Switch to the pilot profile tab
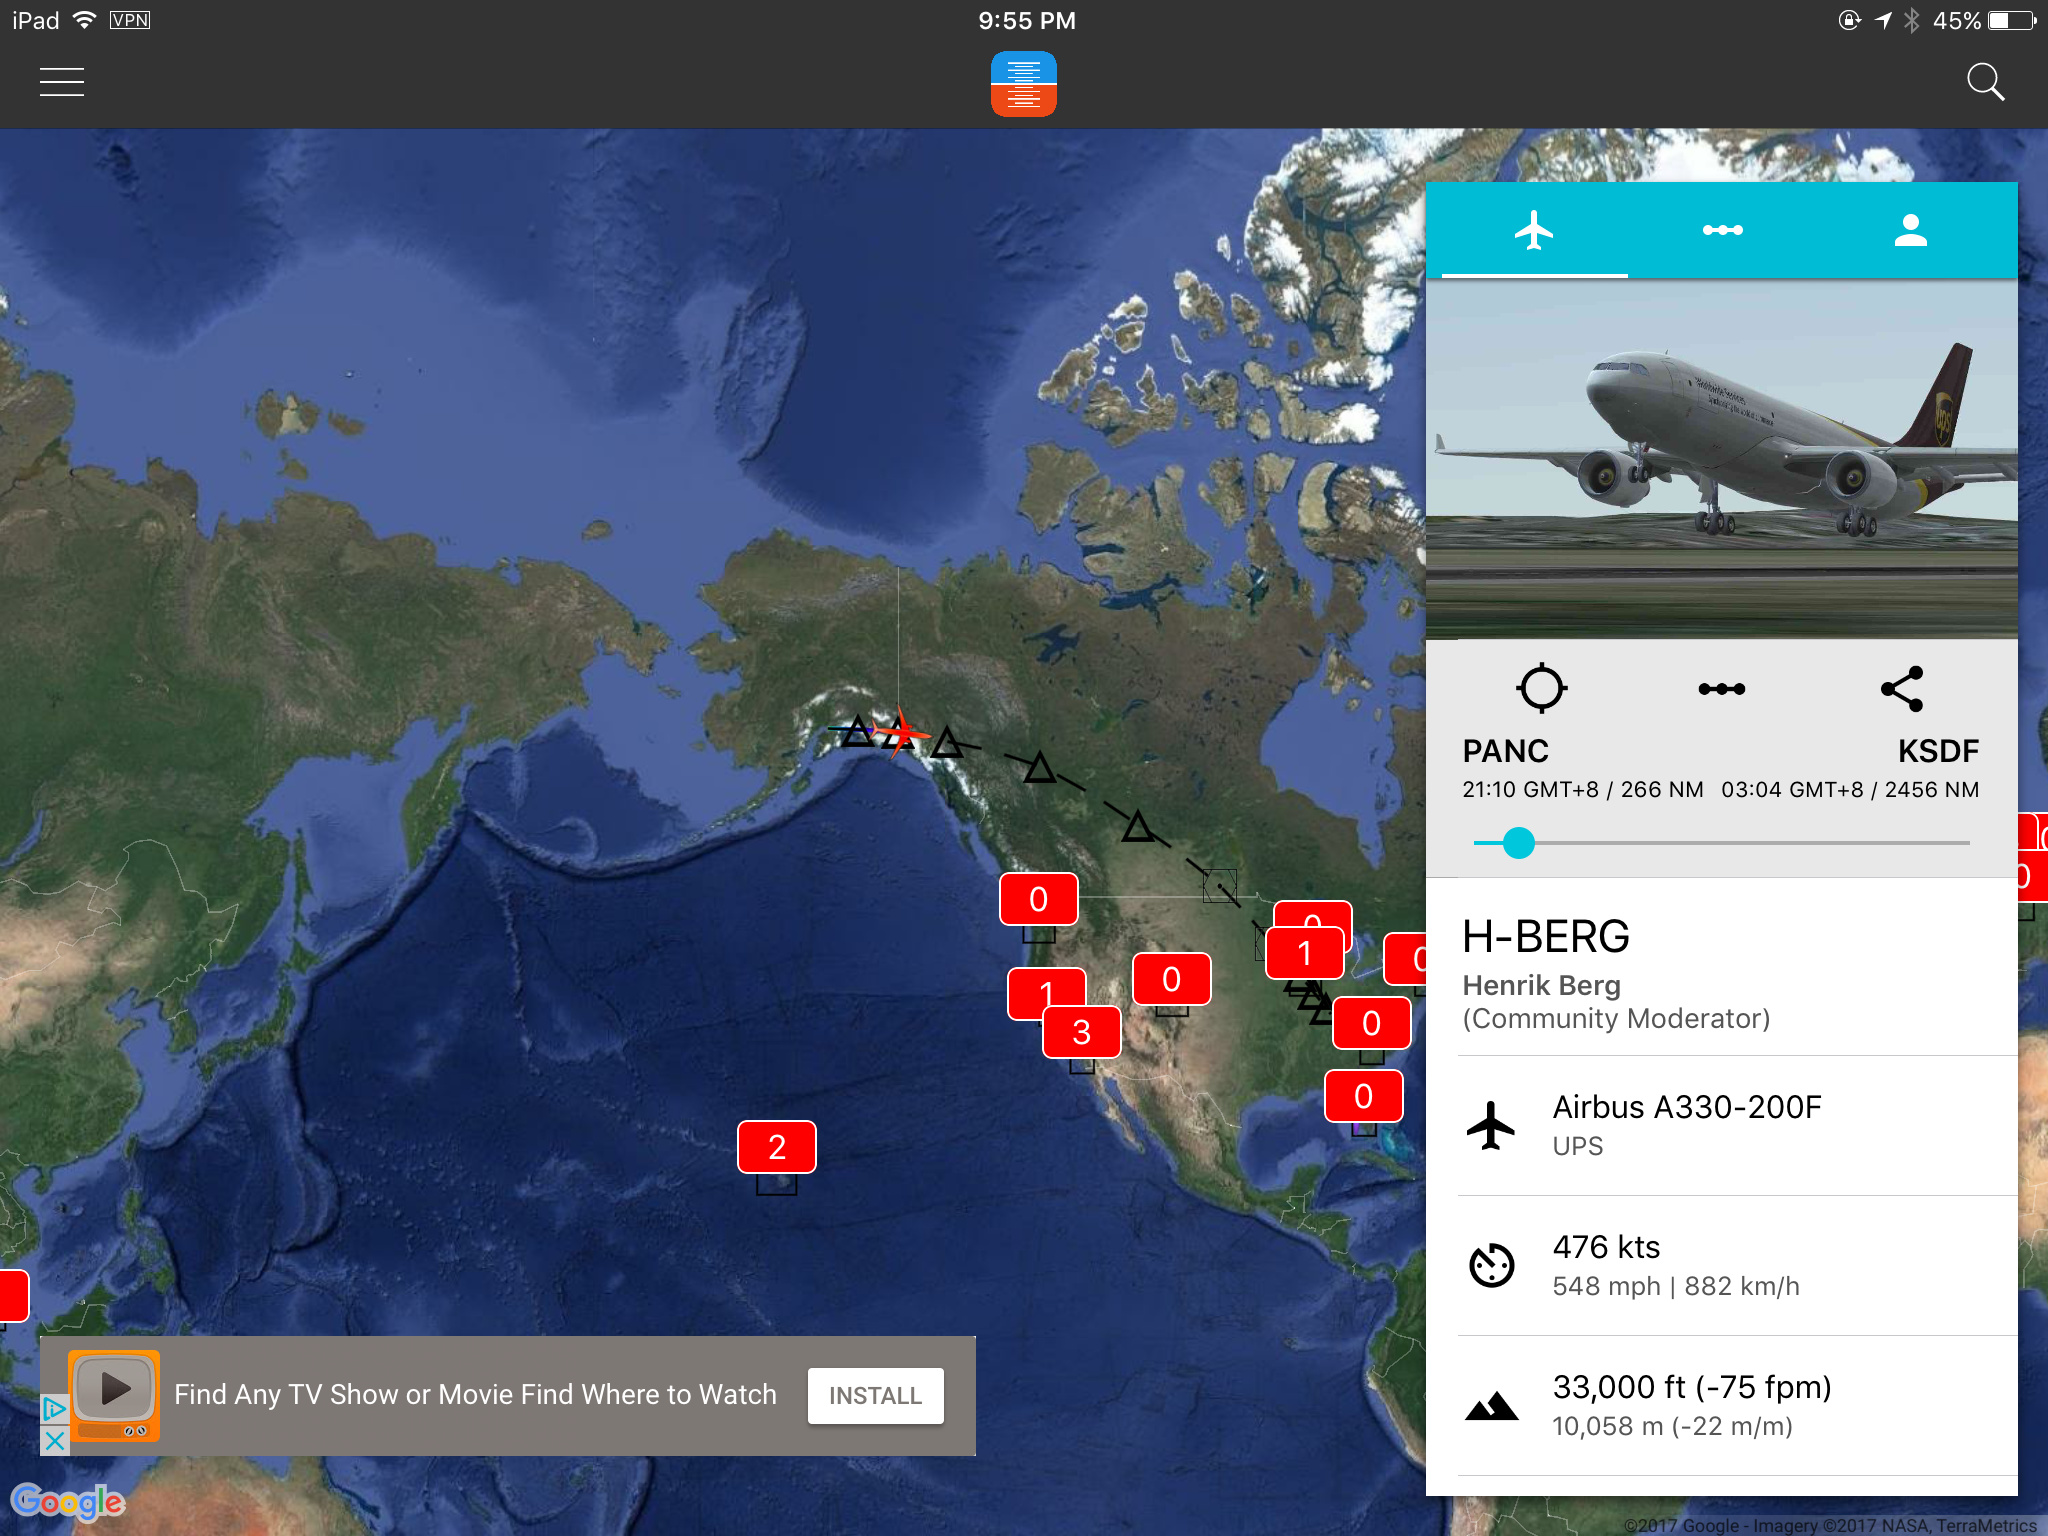 [1910, 230]
